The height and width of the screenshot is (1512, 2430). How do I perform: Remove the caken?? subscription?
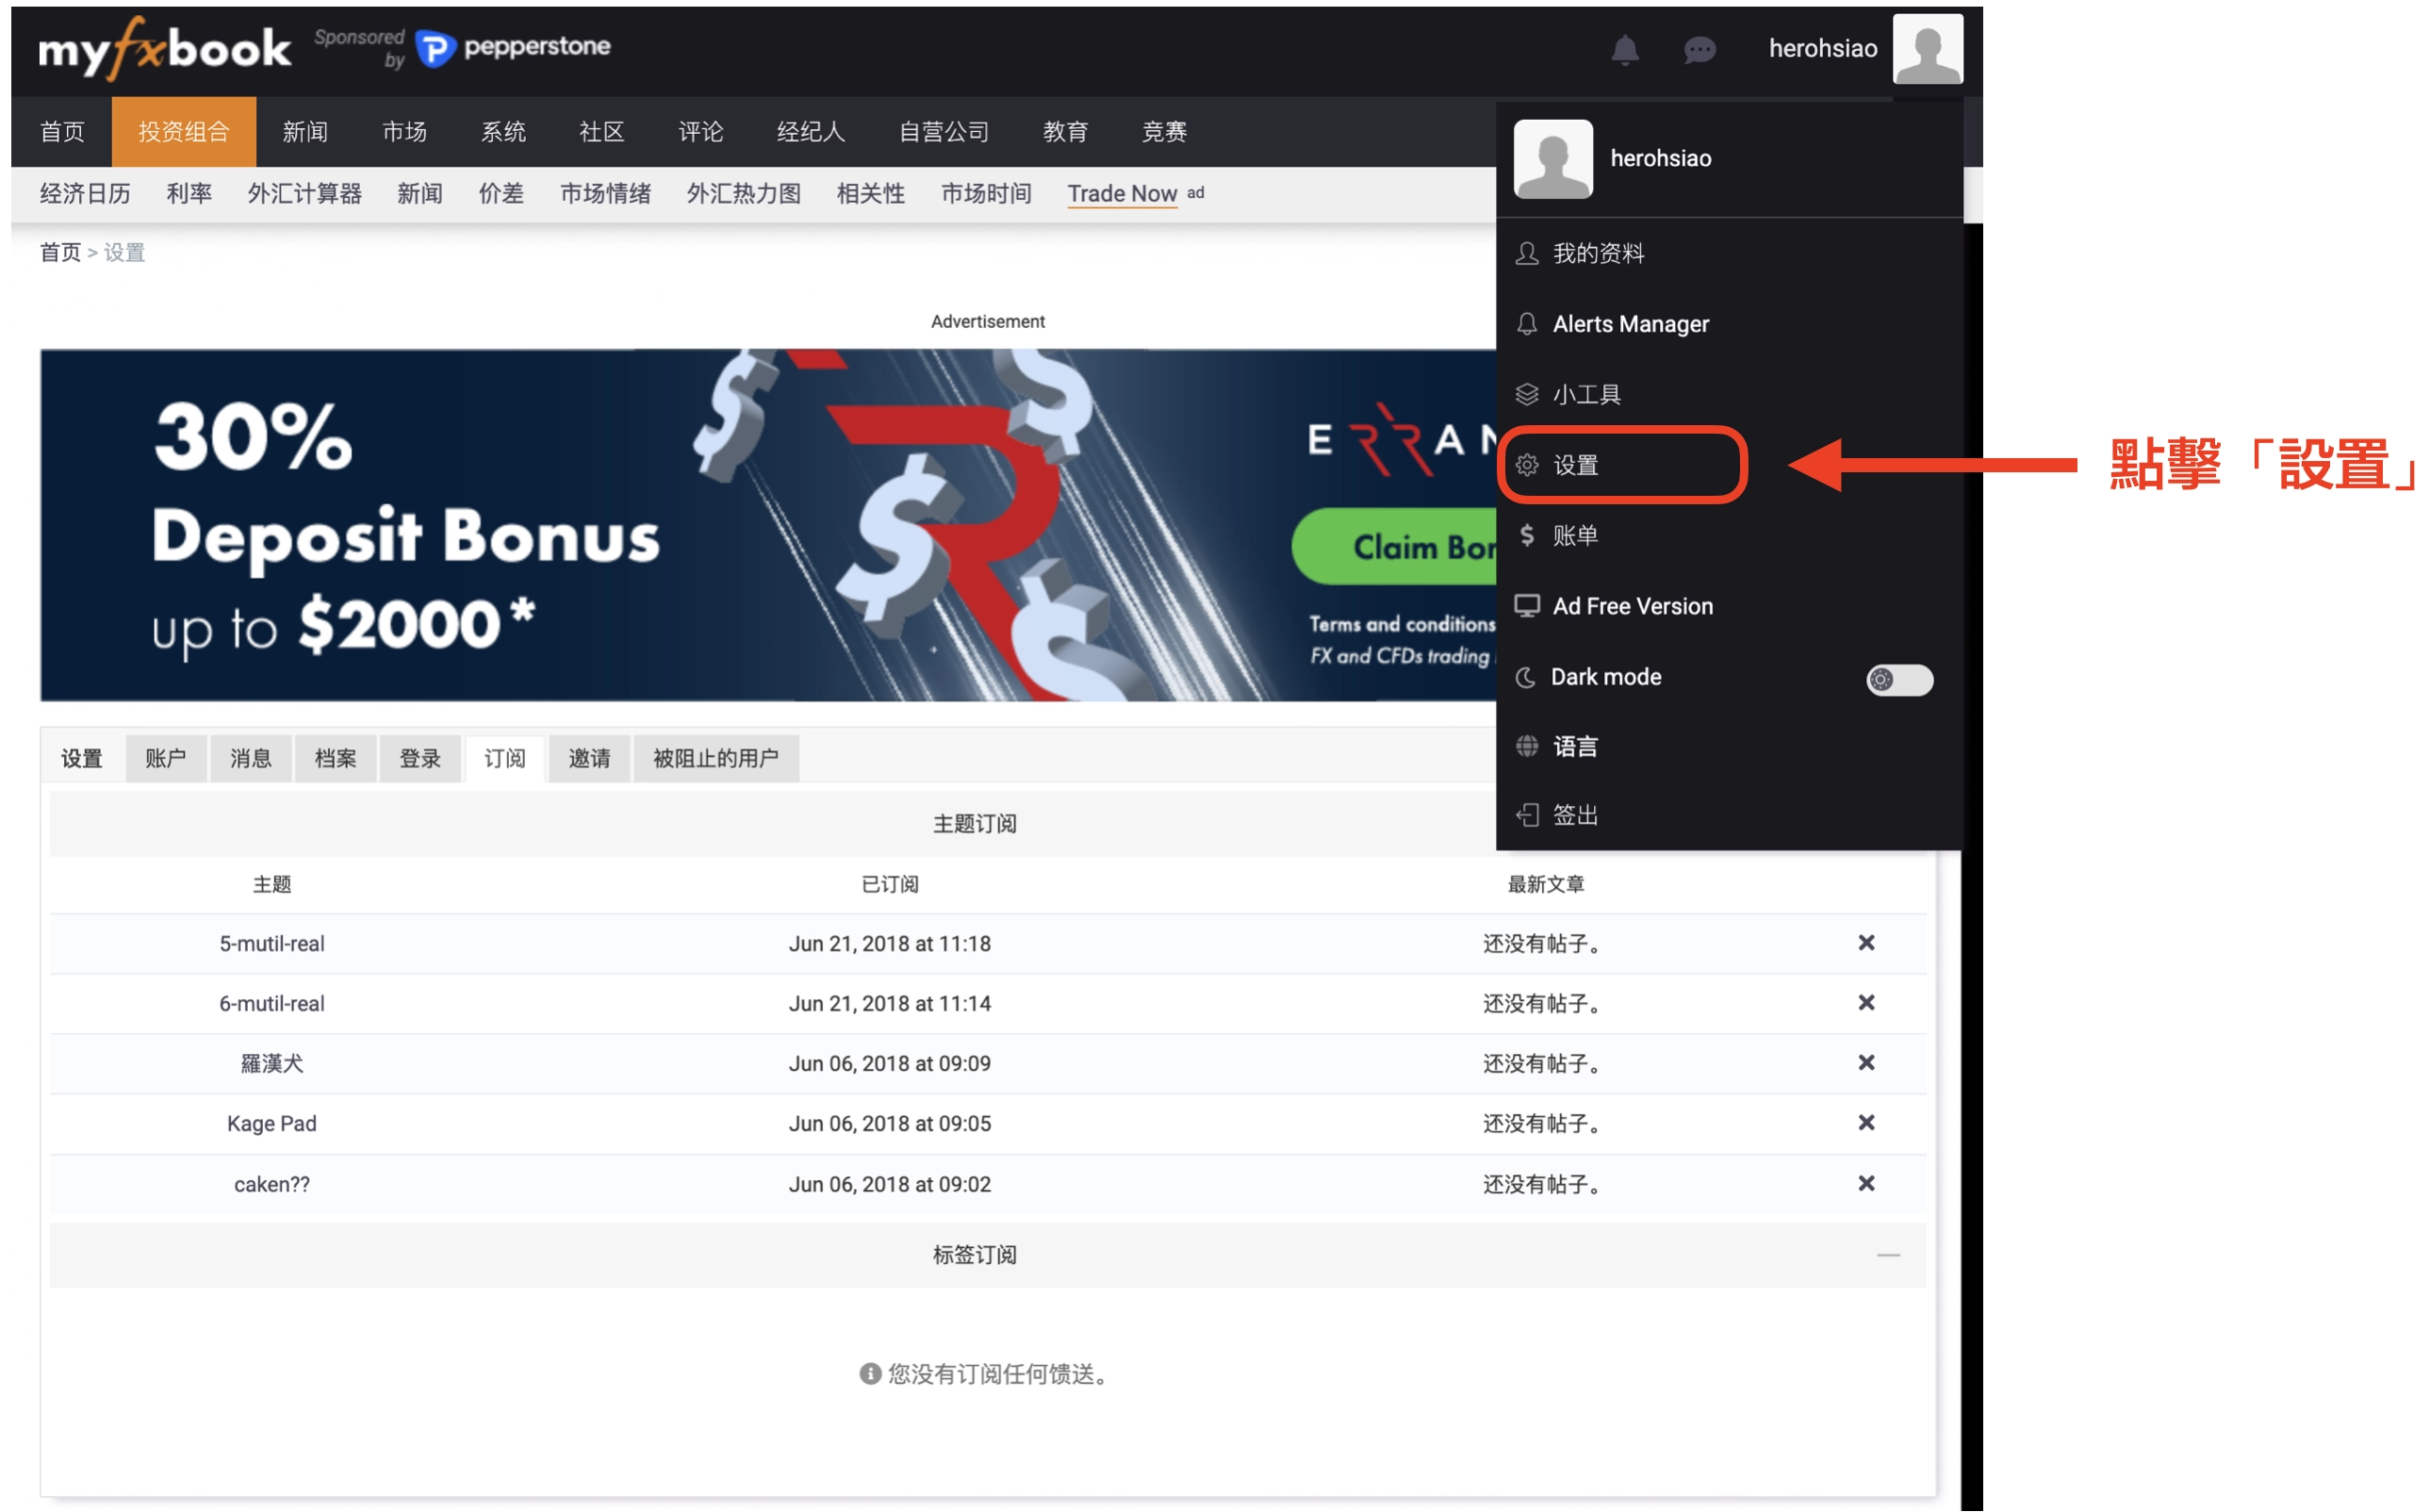point(1866,1184)
